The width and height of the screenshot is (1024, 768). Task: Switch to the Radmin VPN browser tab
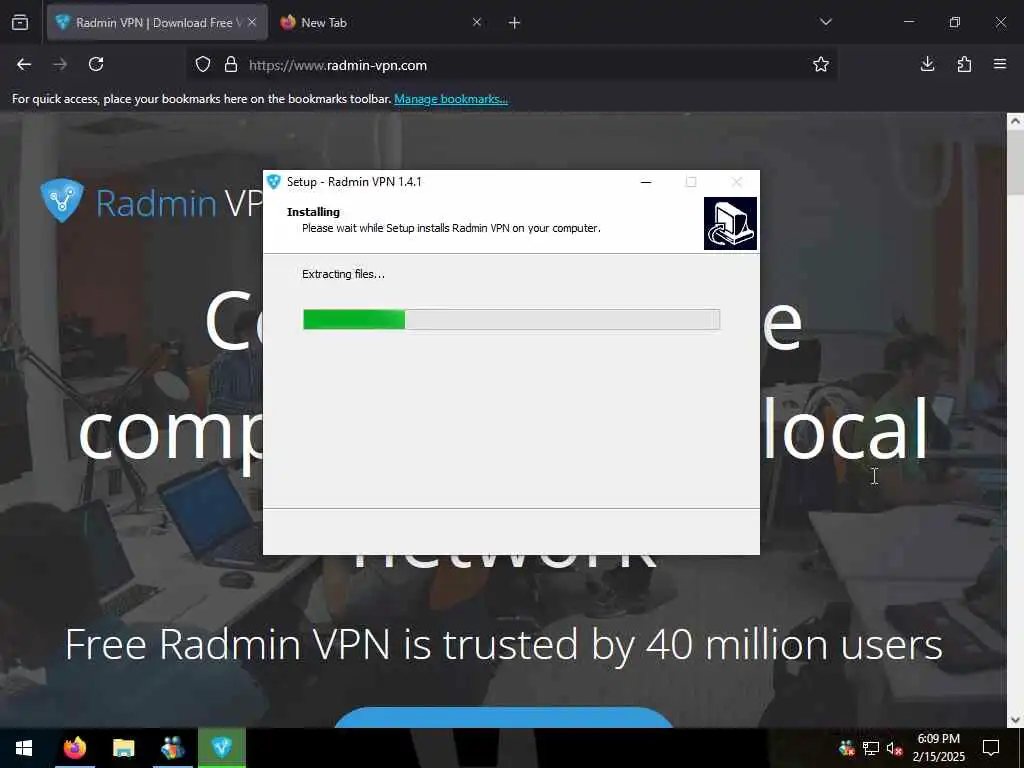click(157, 23)
